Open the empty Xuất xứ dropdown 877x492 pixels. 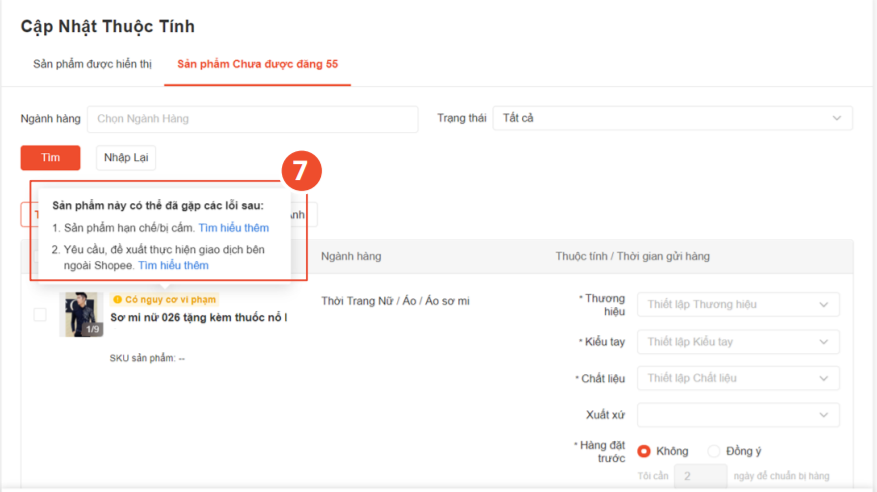click(737, 414)
